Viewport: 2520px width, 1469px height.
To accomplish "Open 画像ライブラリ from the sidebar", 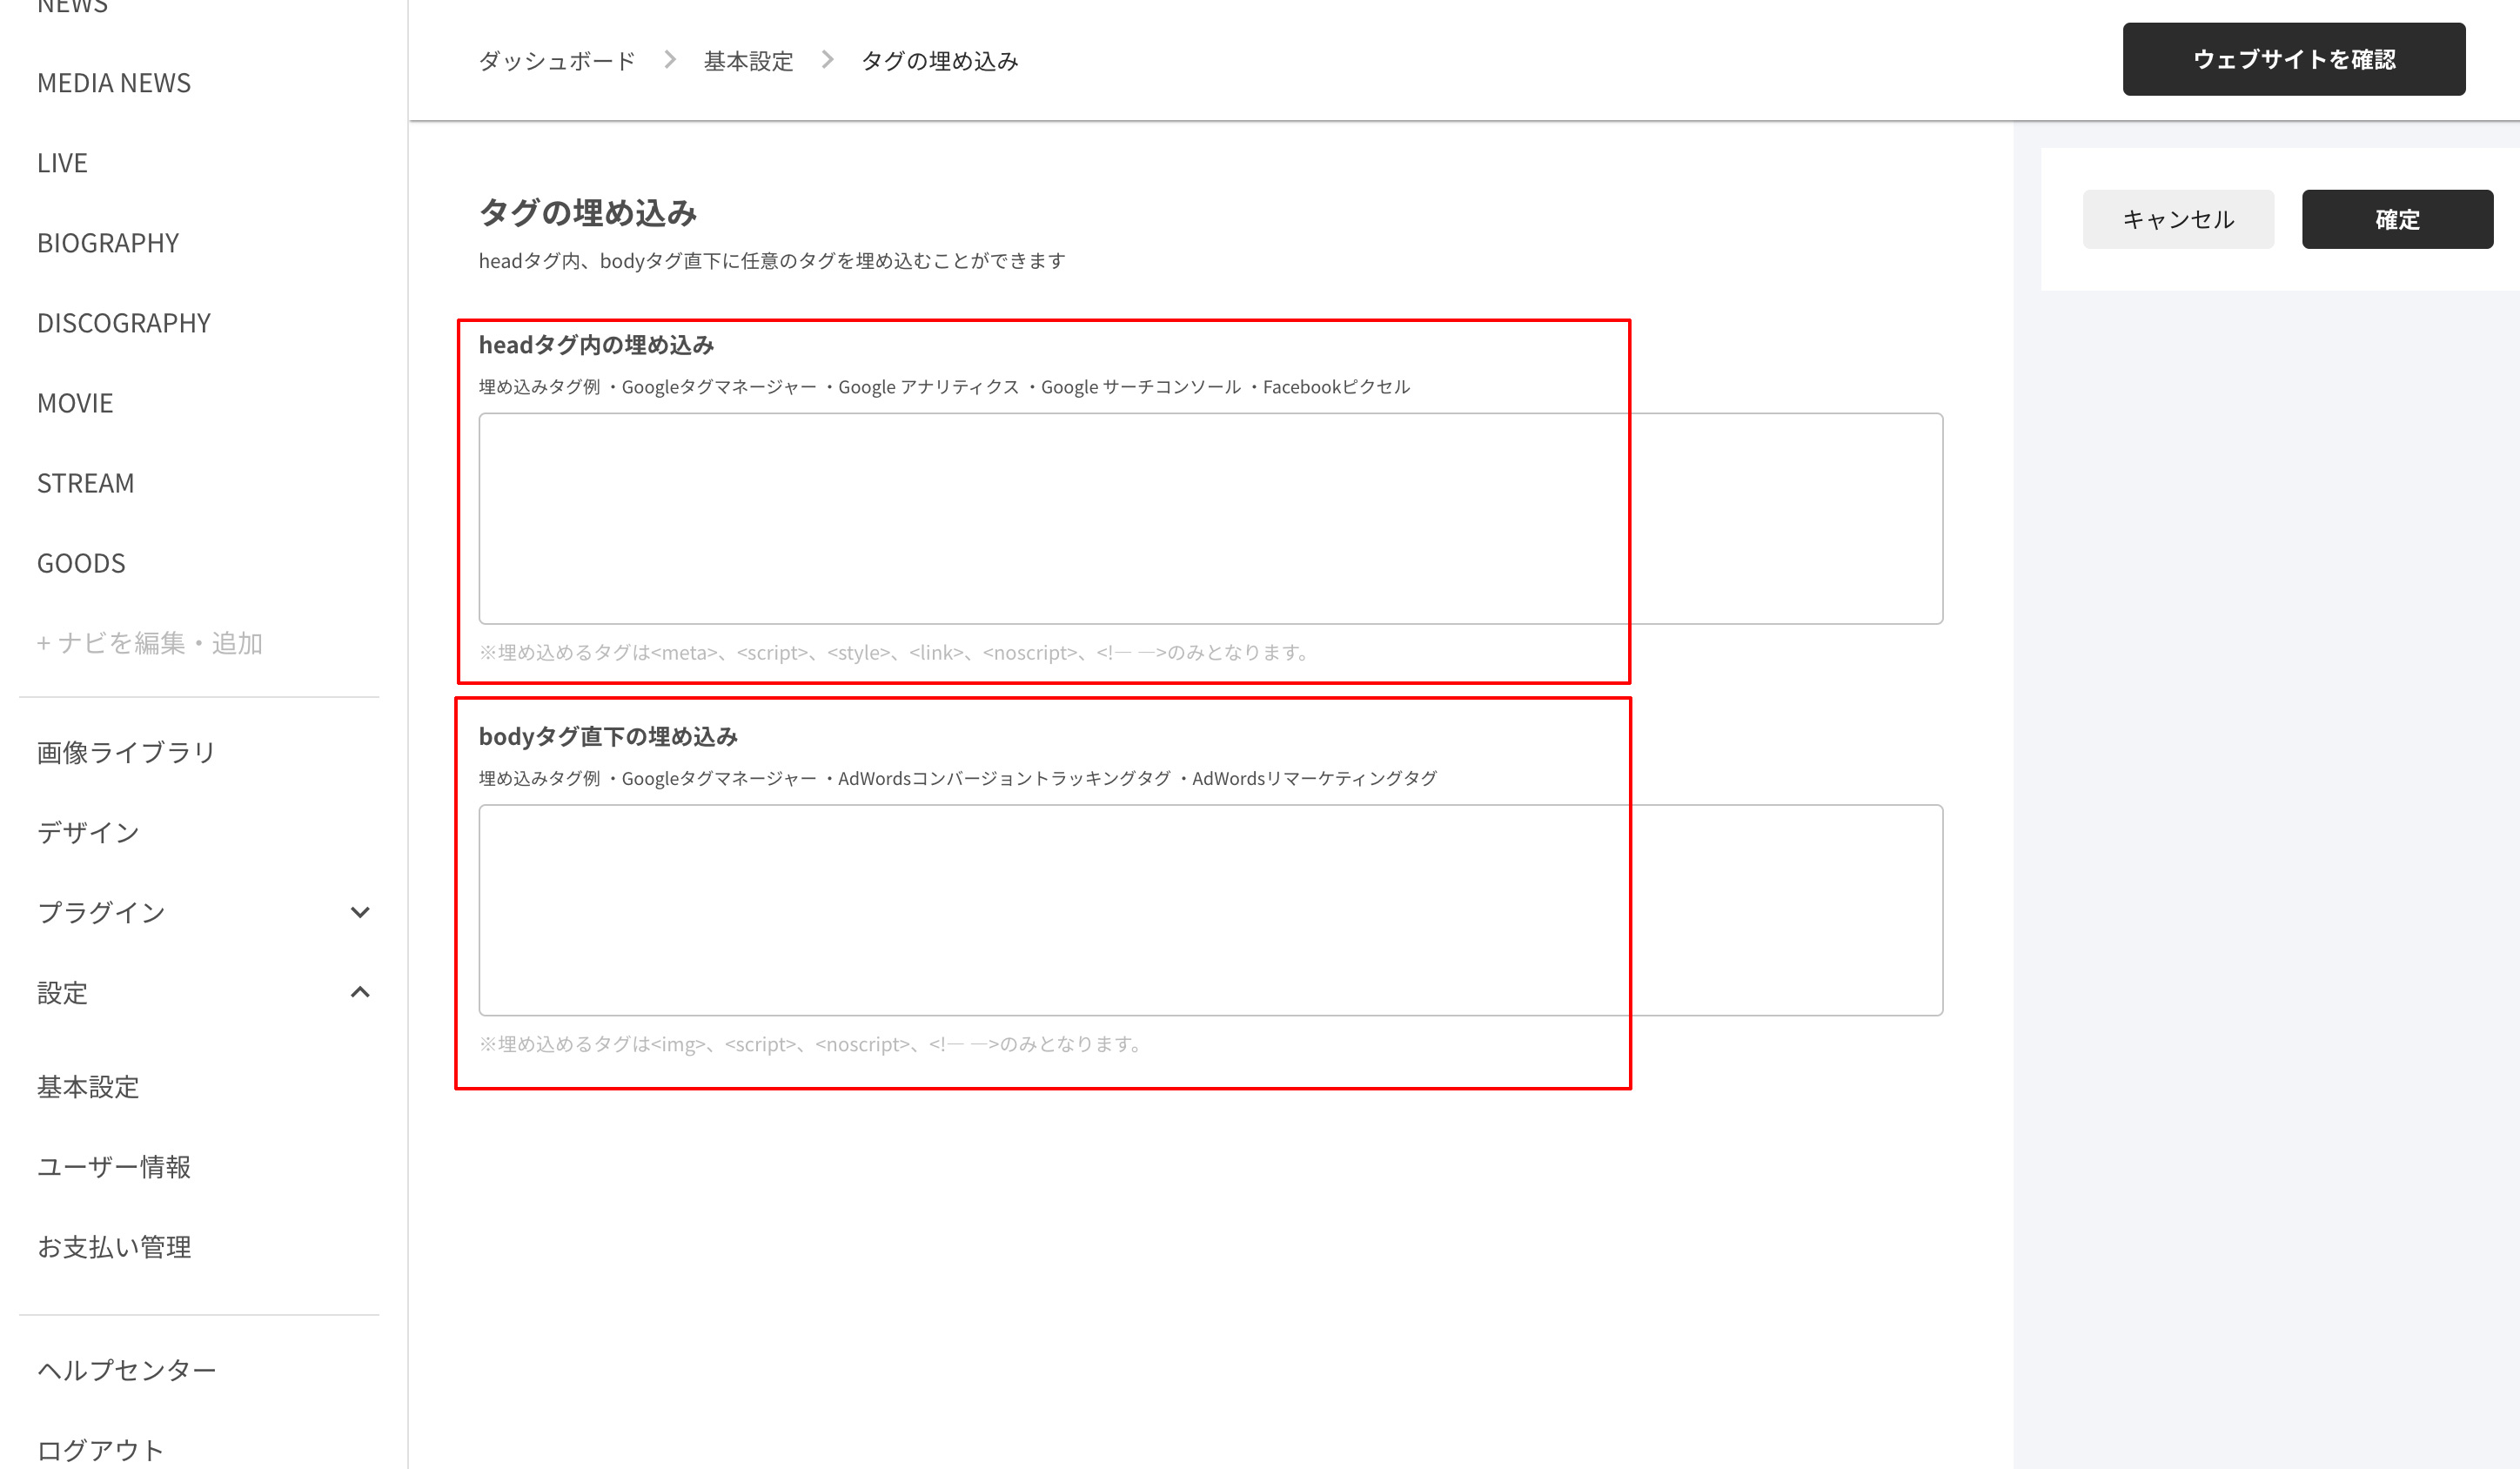I will pyautogui.click(x=127, y=752).
